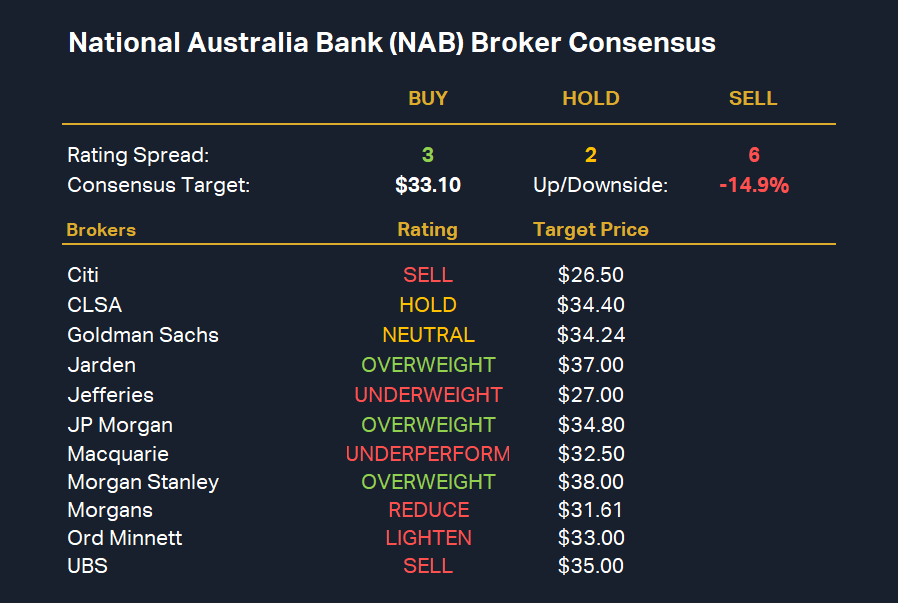
Task: Click the HOLD column header
Action: tap(591, 98)
